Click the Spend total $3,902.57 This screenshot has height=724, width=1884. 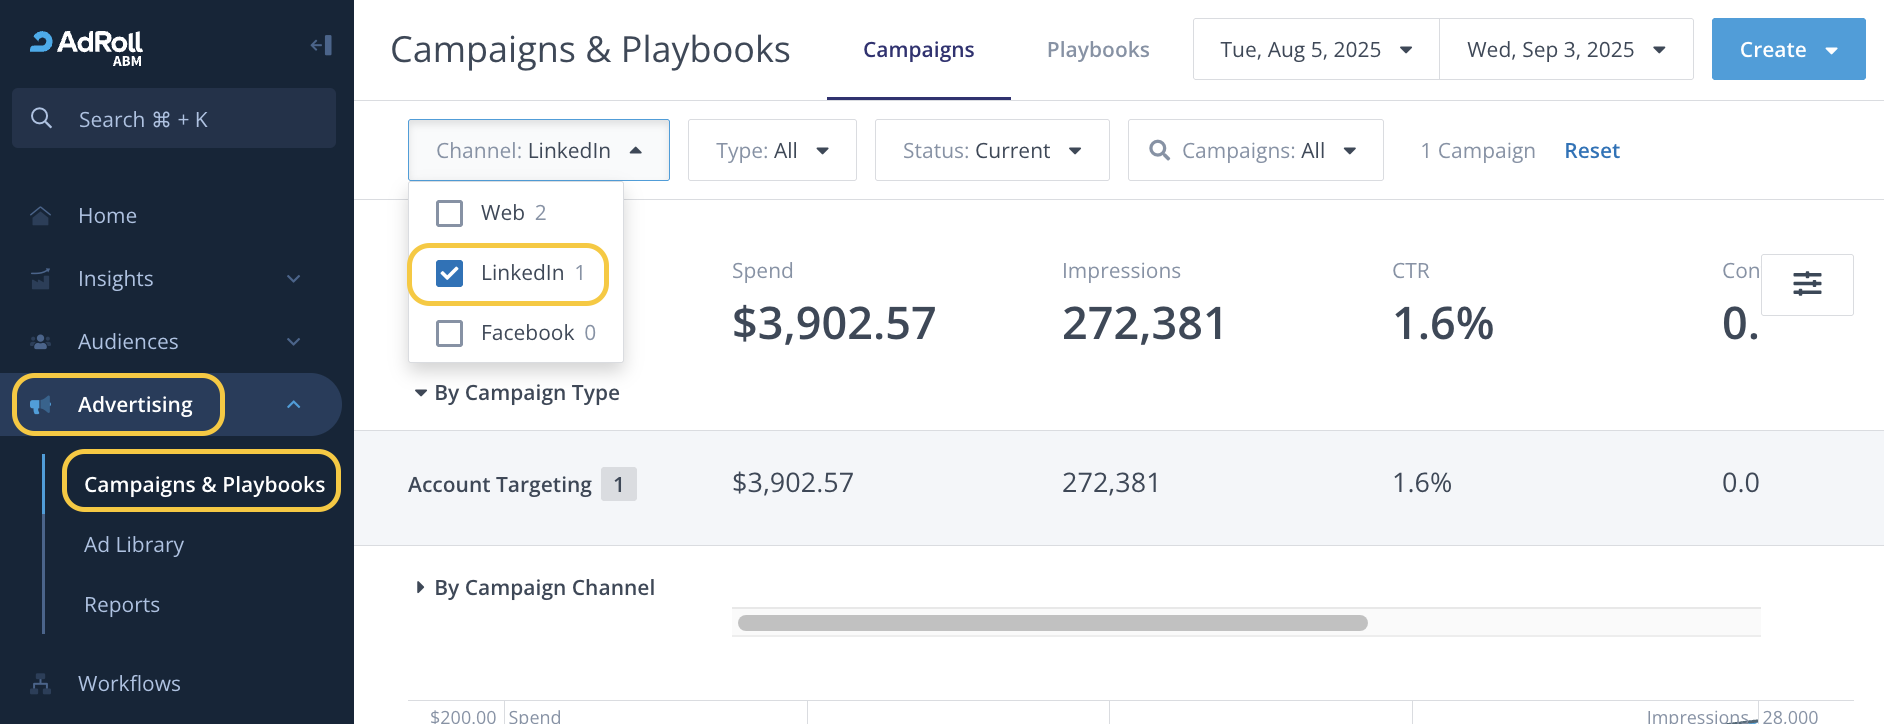834,323
